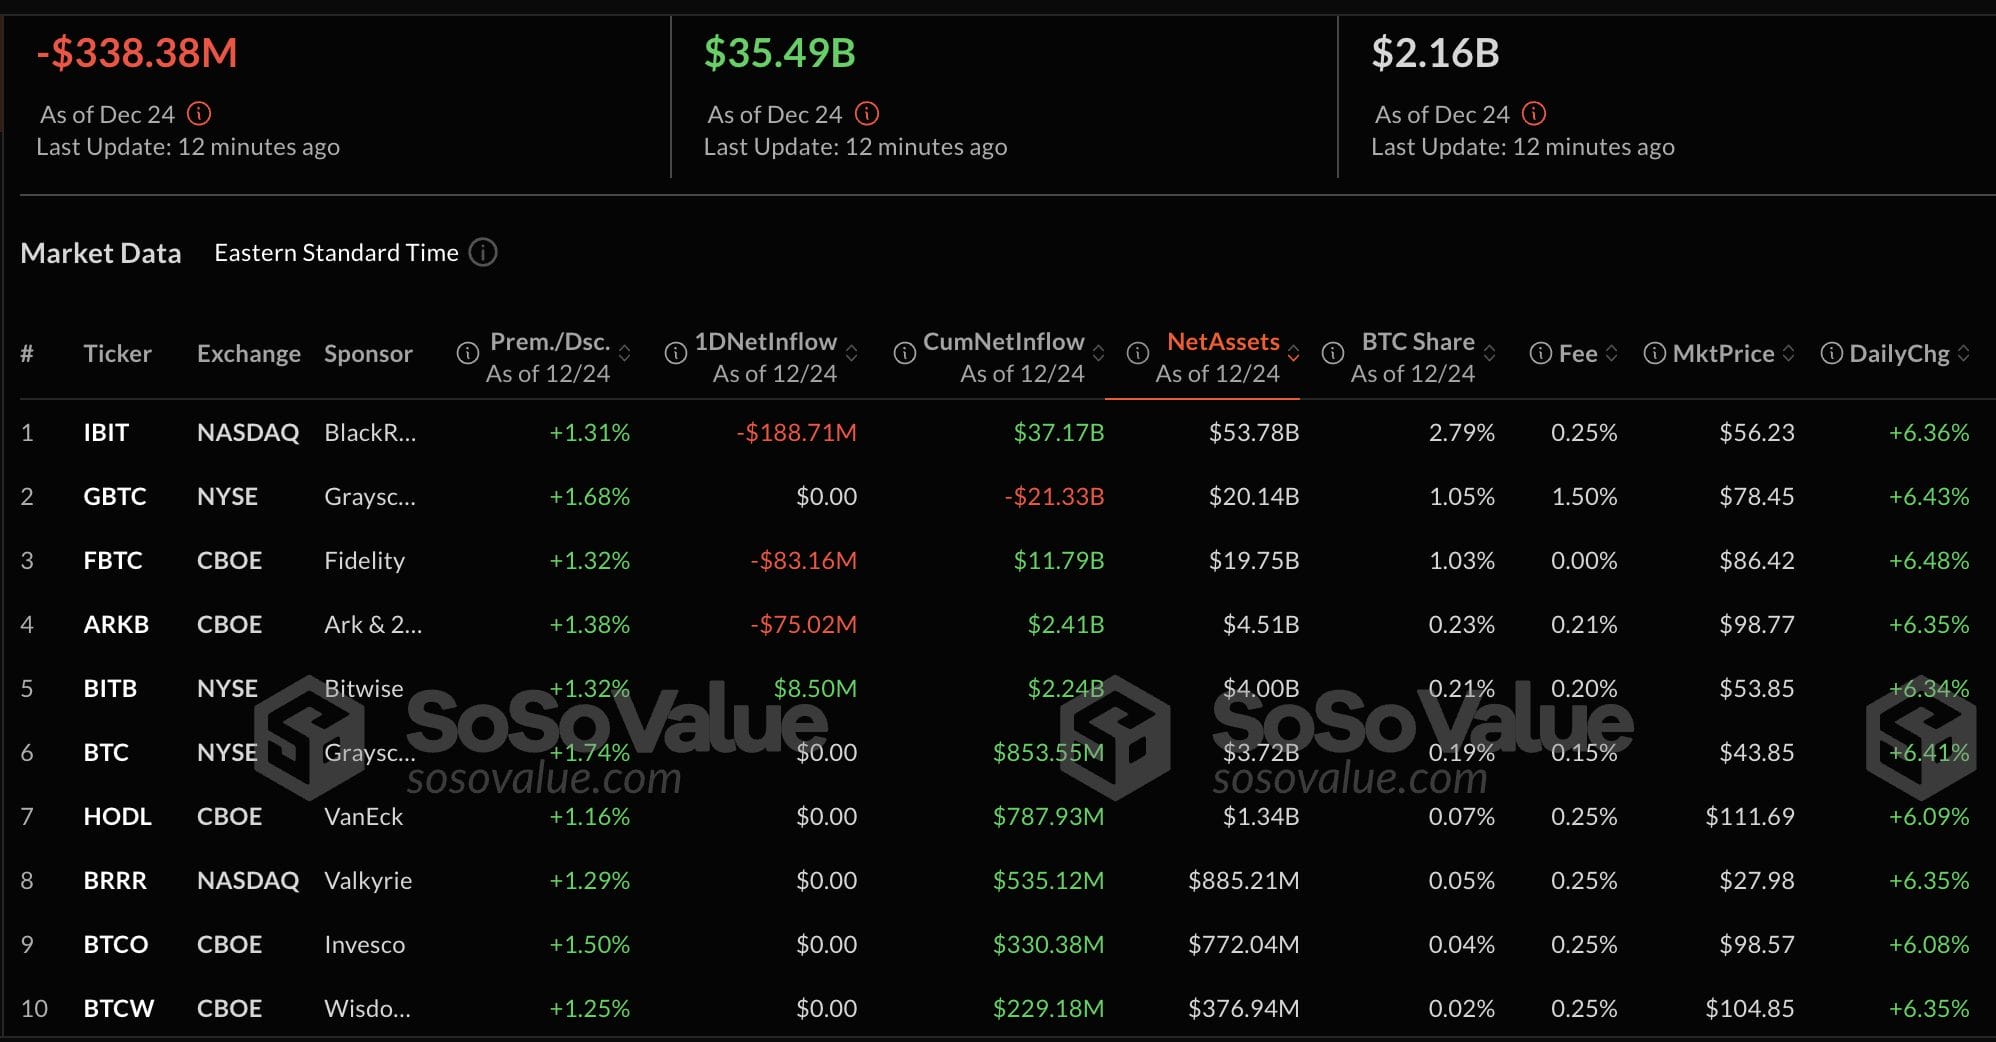Select the Ticker column header
The image size is (1996, 1042).
tap(117, 354)
